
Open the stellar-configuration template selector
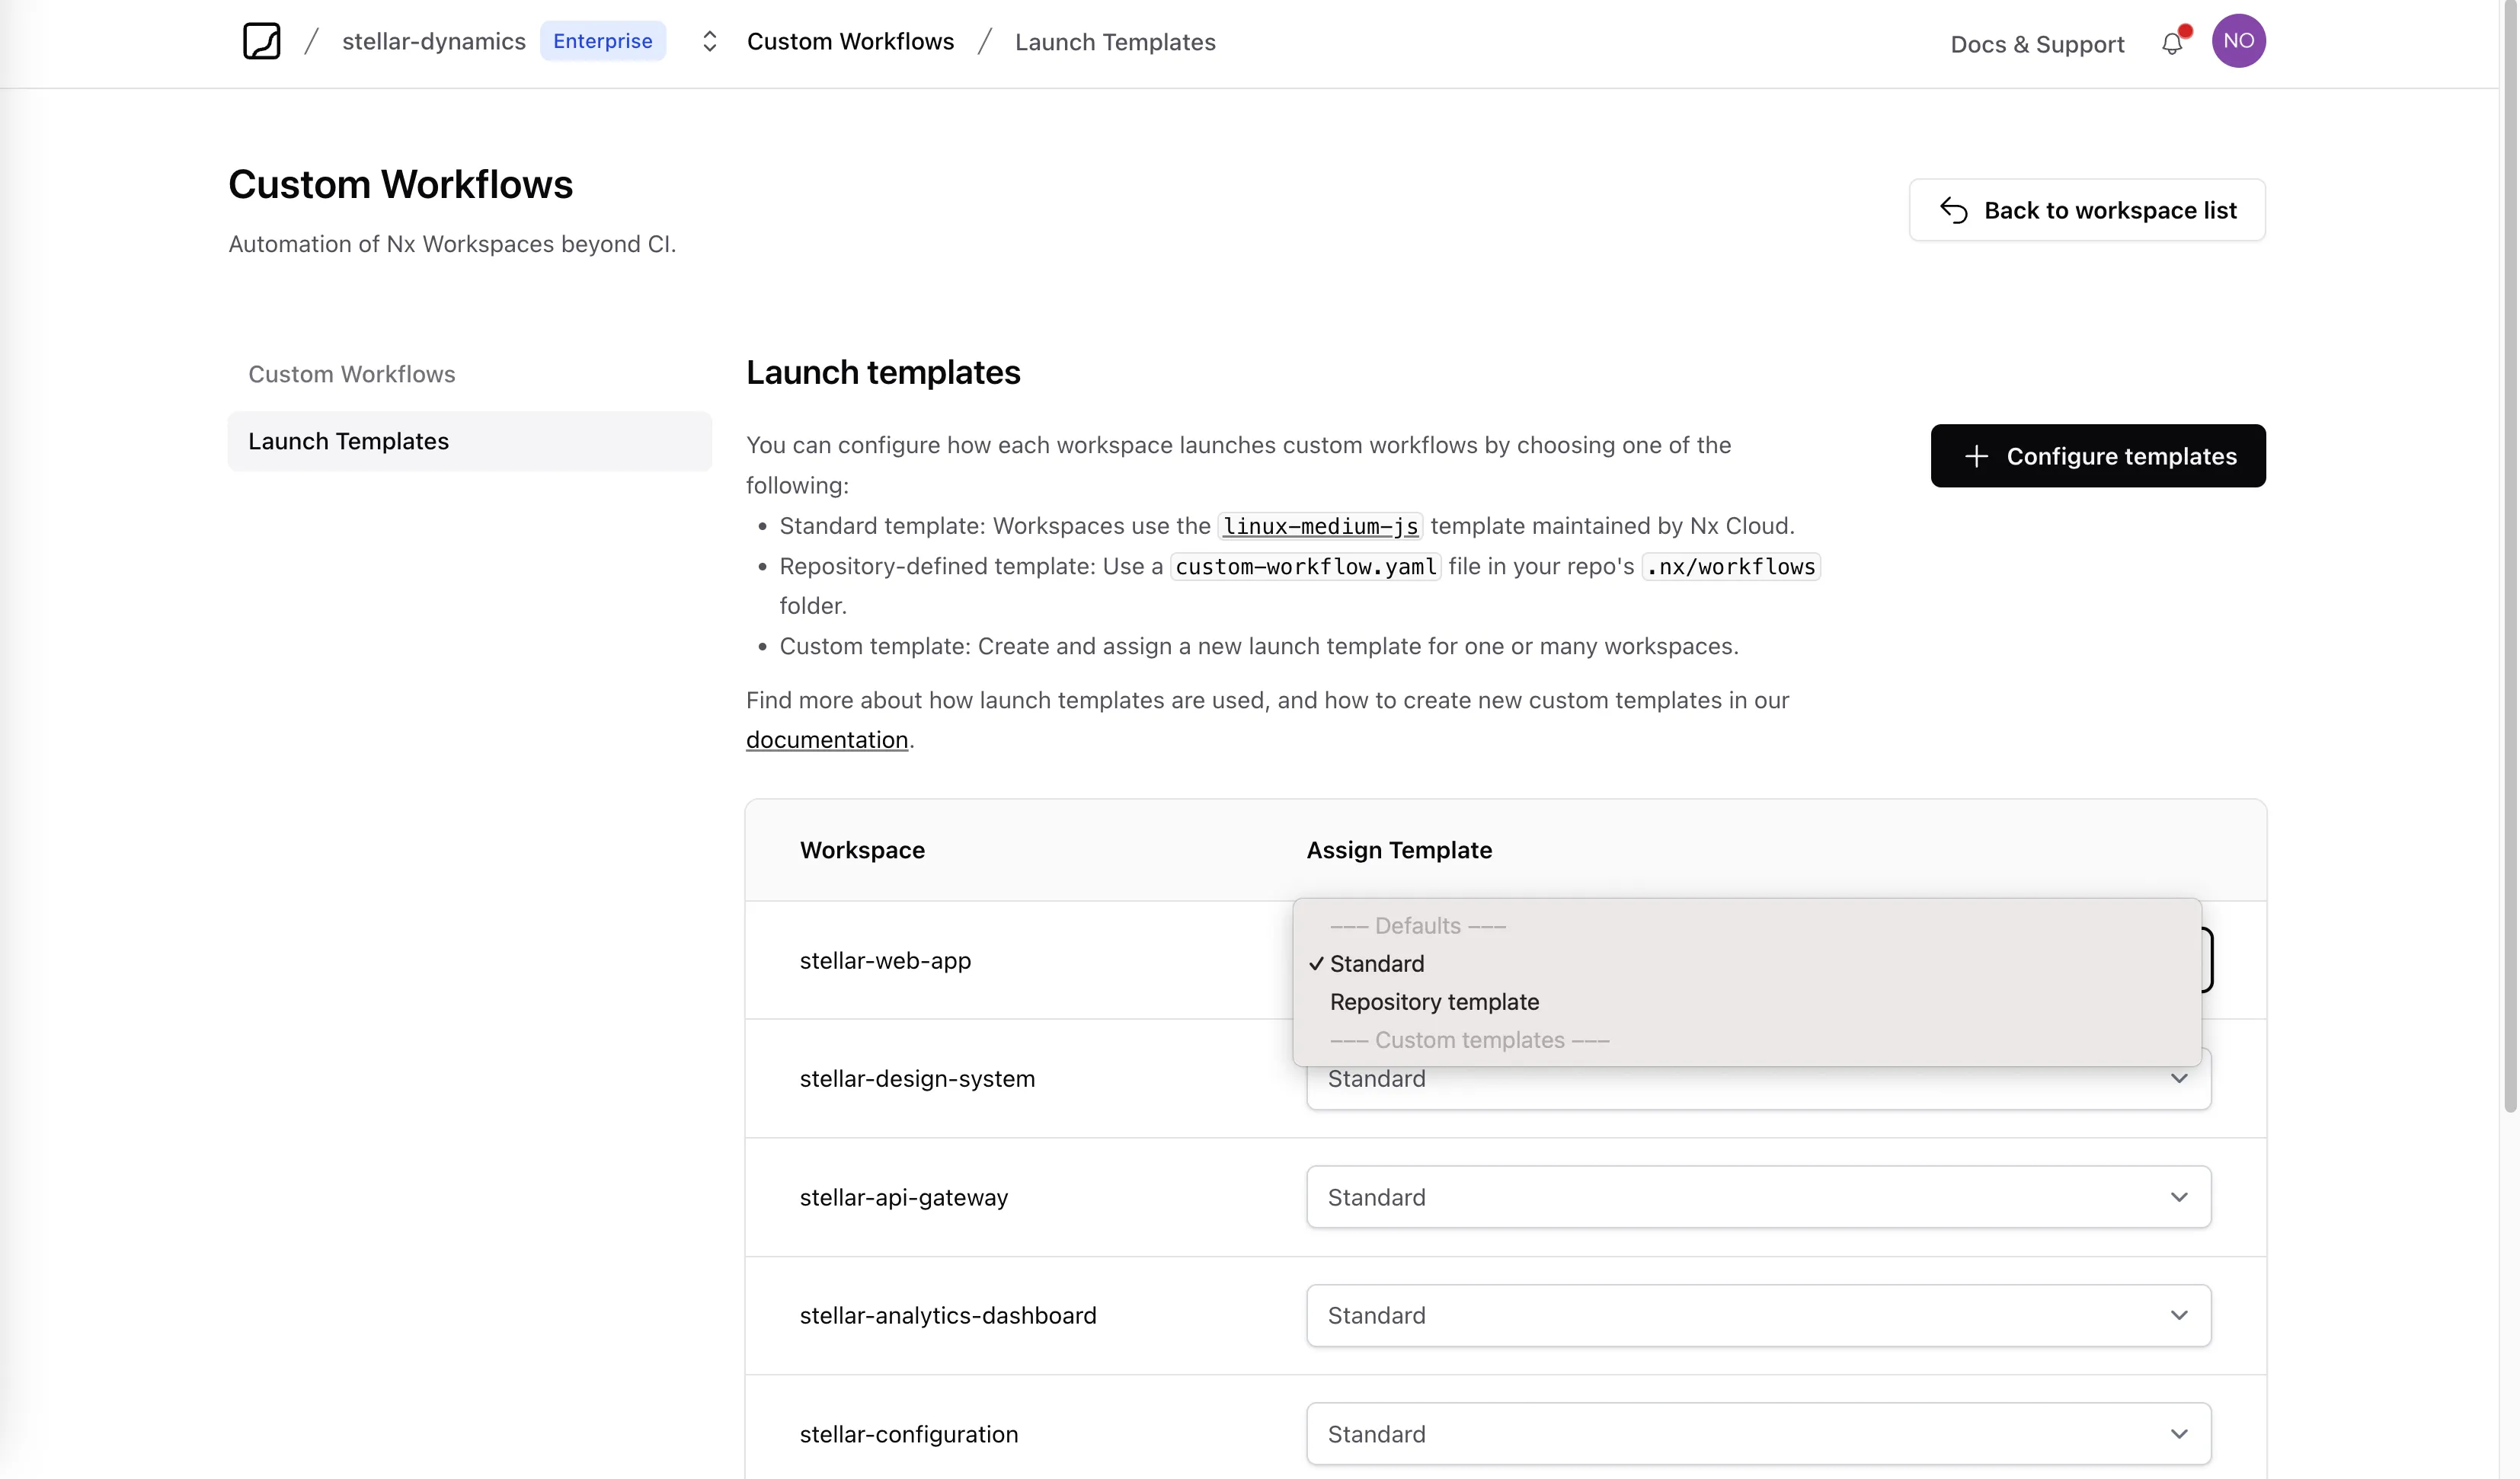tap(1759, 1433)
